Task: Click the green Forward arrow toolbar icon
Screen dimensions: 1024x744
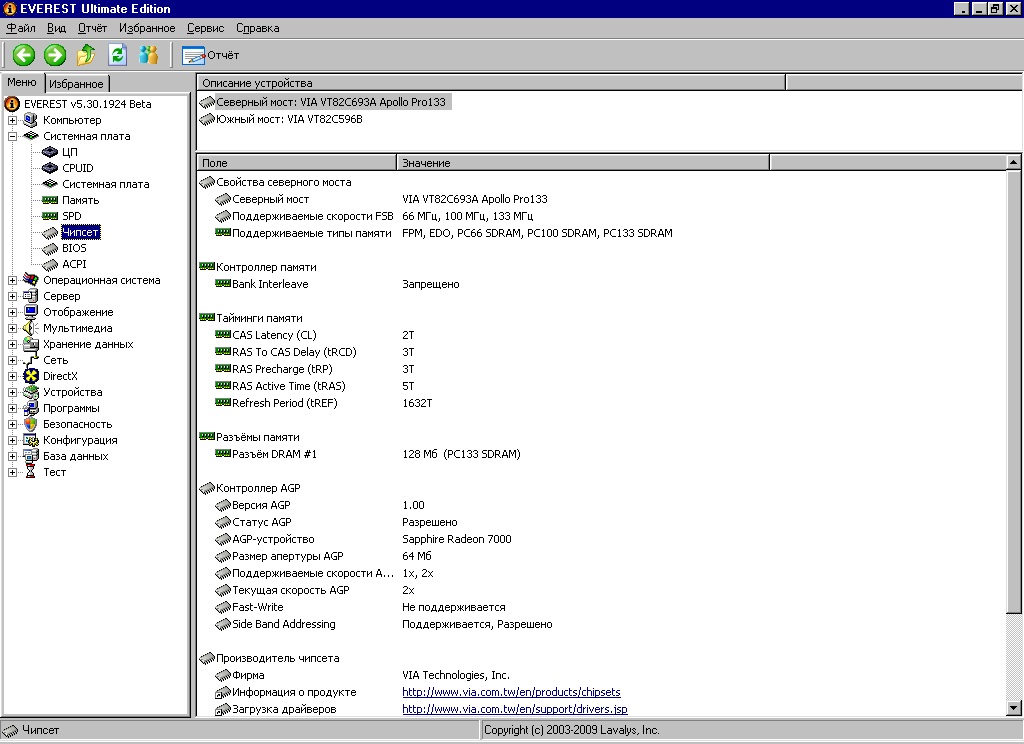Action: 55,55
